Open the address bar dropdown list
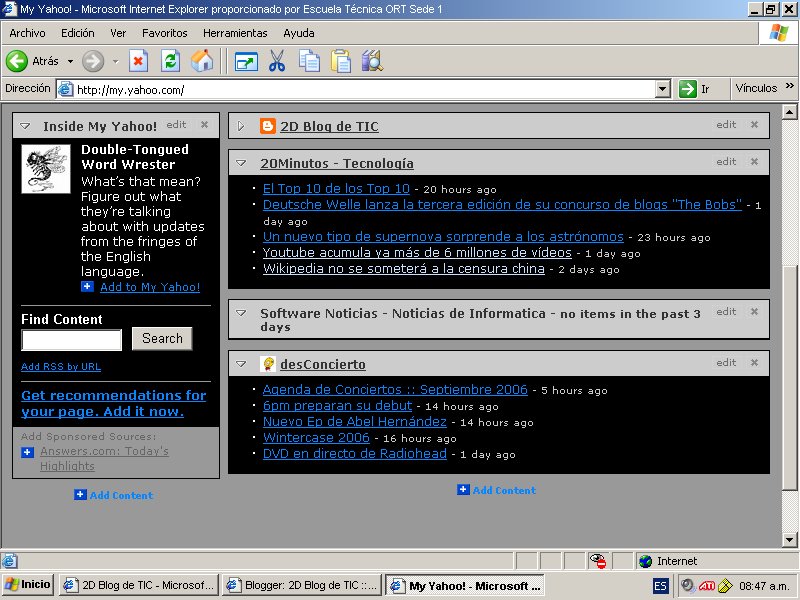The image size is (800, 600). point(662,89)
